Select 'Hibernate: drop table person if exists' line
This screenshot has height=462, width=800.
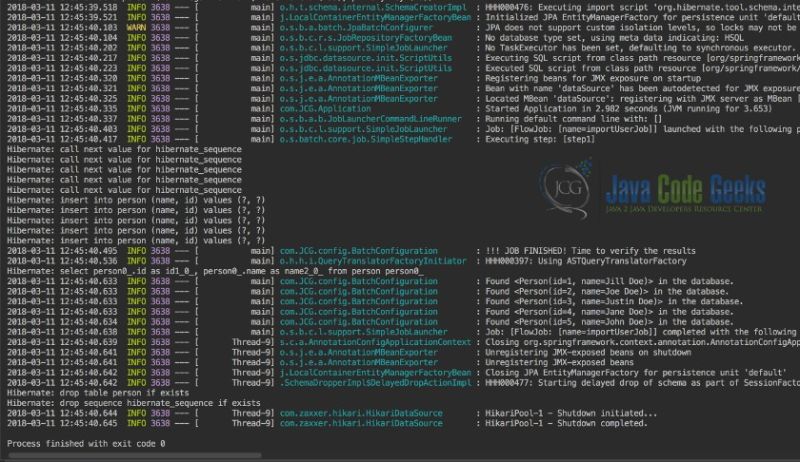point(98,393)
